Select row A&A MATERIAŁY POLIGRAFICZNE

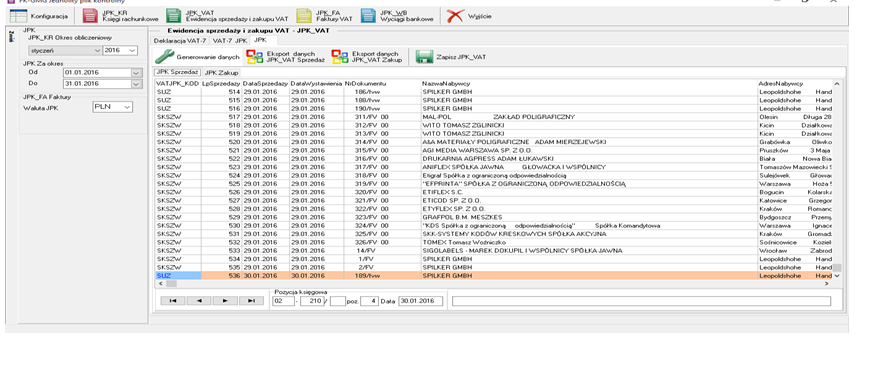tap(494, 142)
